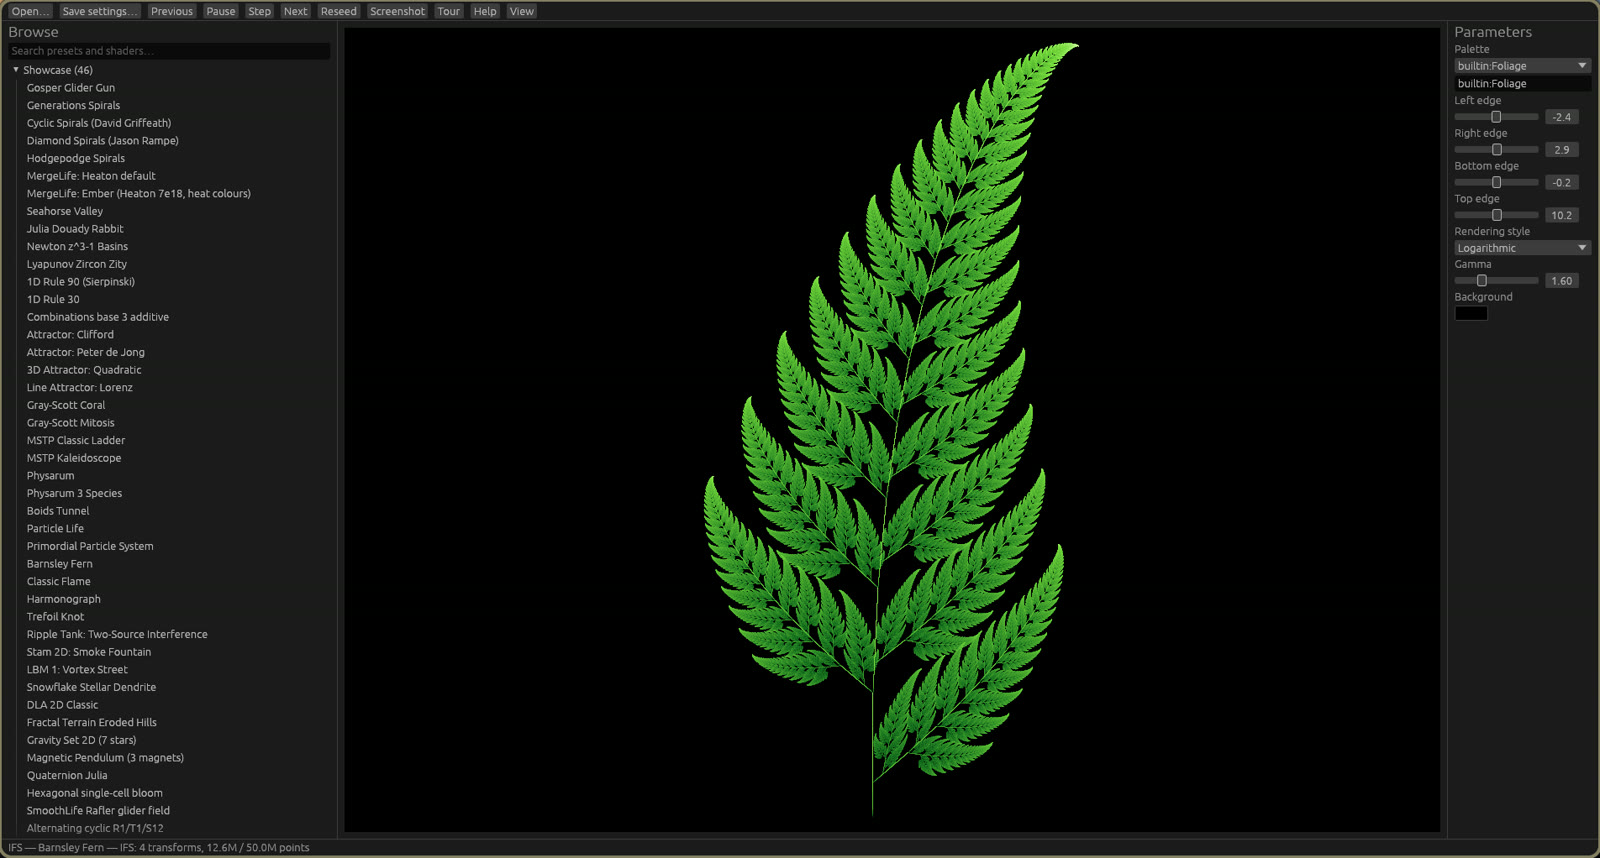Select the Particle Life preset
This screenshot has width=1600, height=858.
pyautogui.click(x=55, y=529)
